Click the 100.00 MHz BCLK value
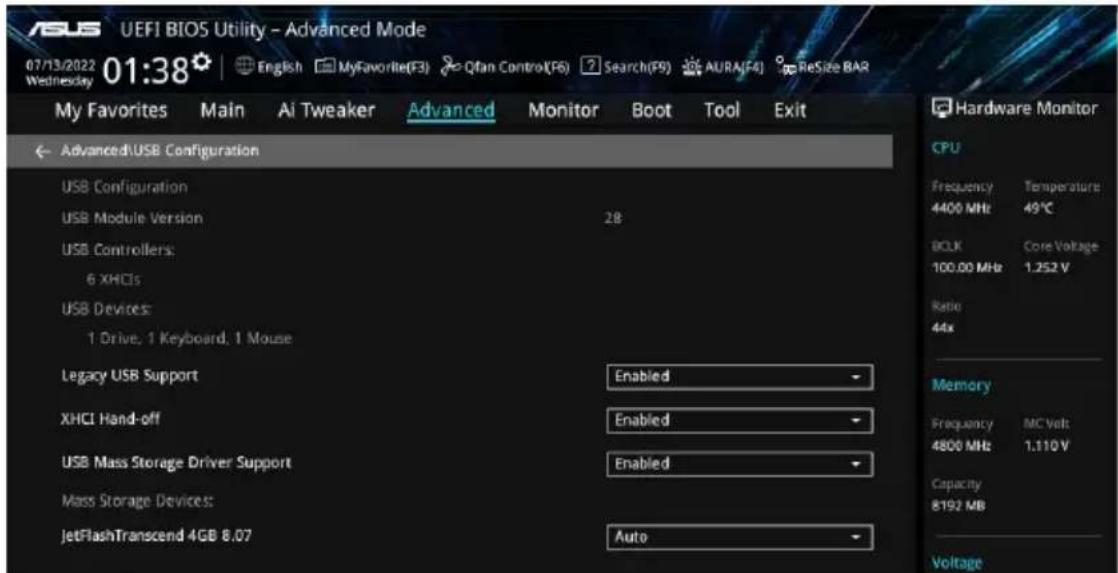 click(x=966, y=267)
